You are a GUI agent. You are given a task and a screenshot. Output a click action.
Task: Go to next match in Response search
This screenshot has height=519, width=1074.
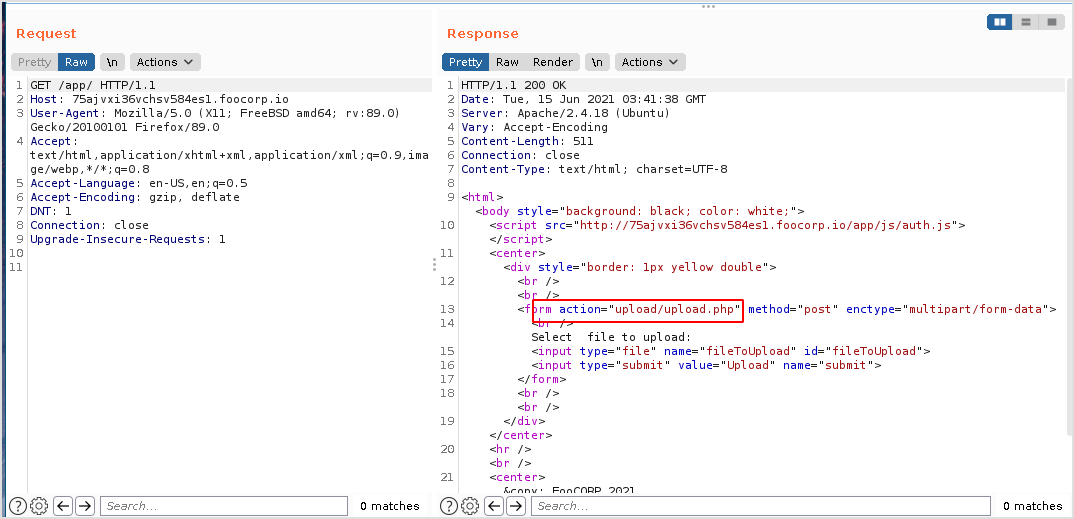tap(516, 506)
